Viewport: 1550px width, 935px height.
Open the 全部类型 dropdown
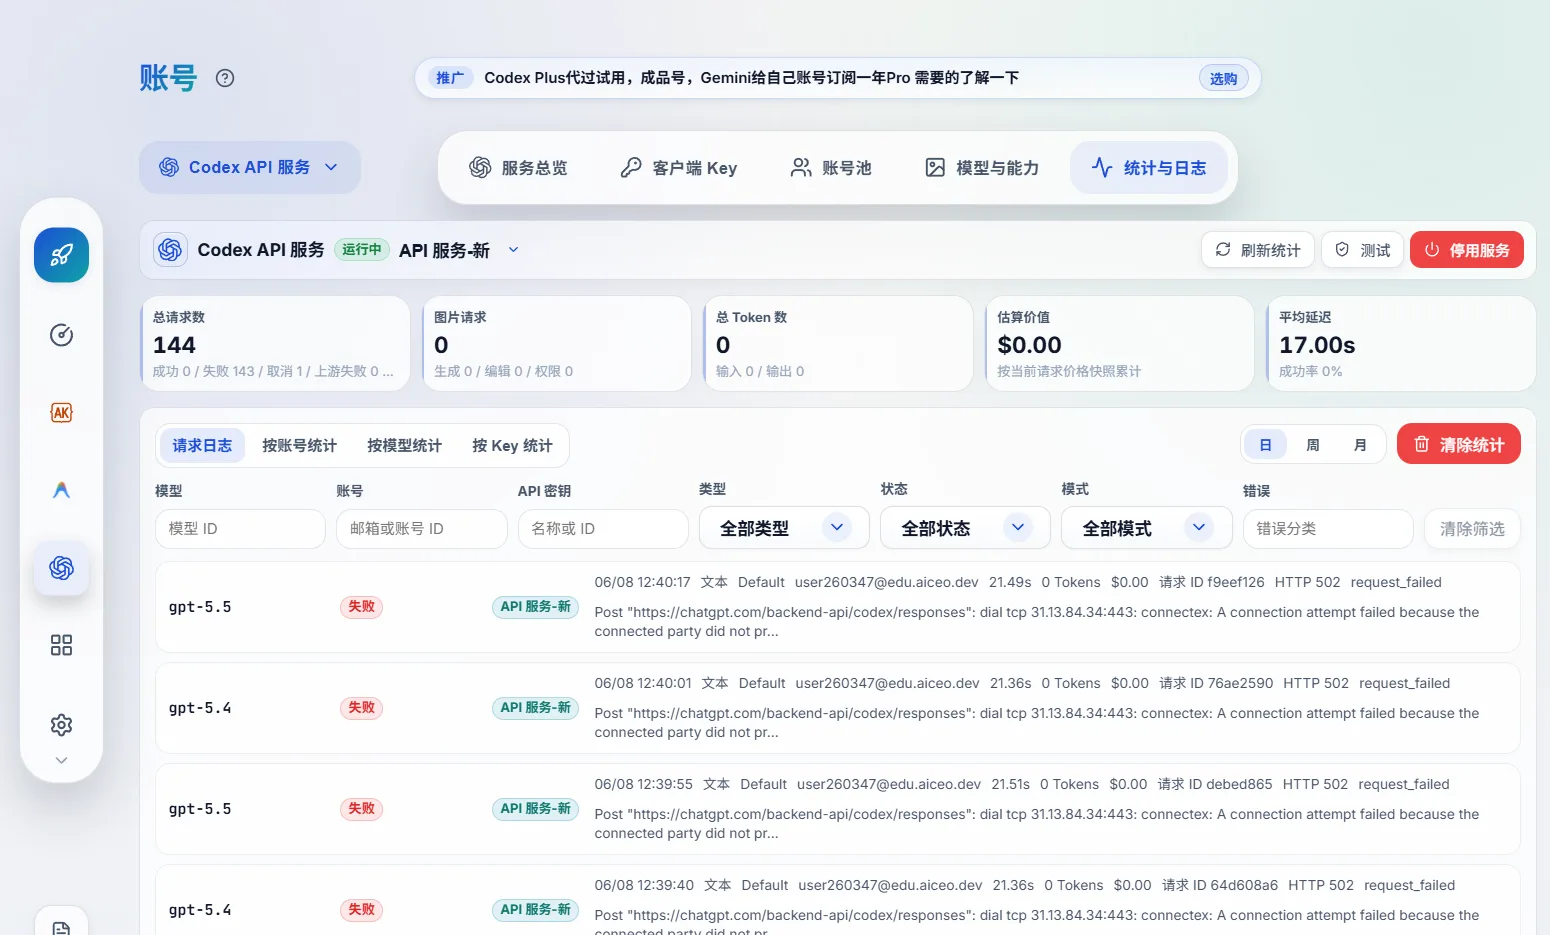784,528
